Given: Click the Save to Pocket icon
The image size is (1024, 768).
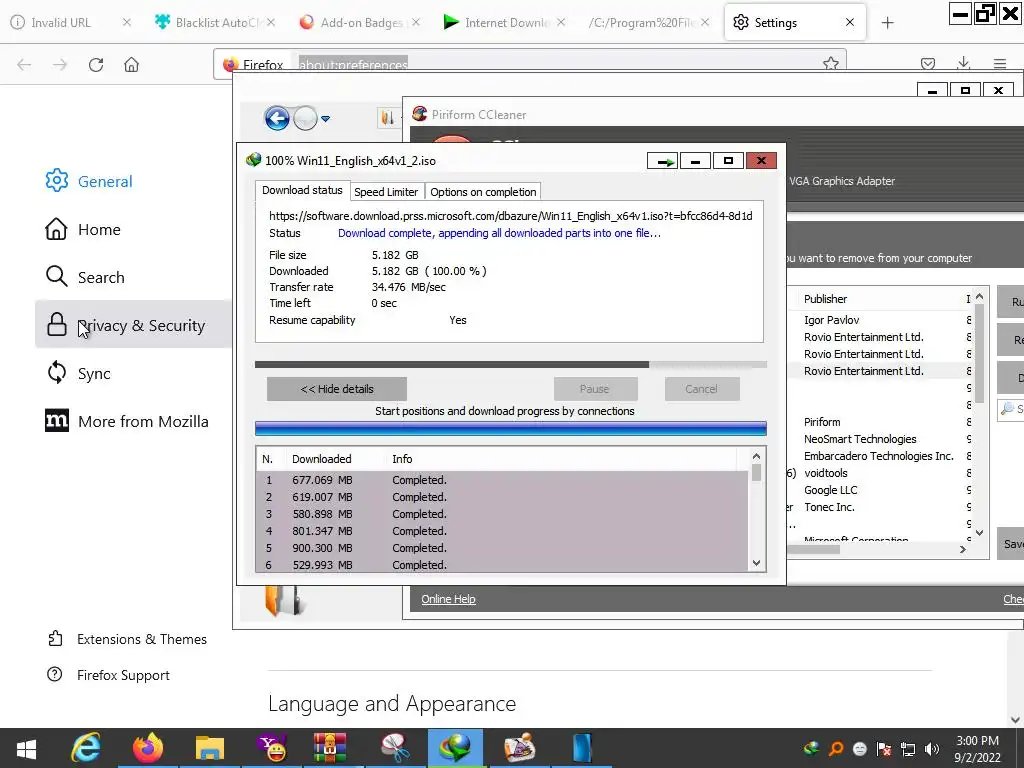Looking at the screenshot, I should (927, 63).
